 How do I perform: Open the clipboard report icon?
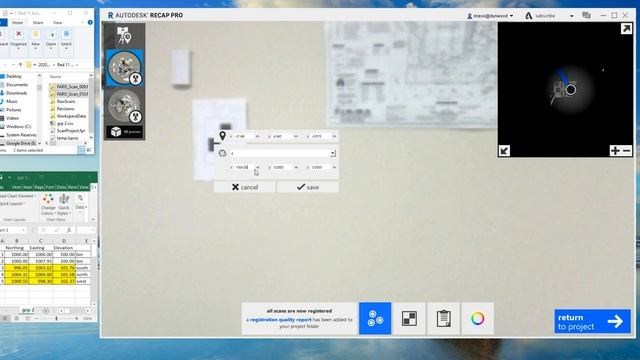click(443, 318)
